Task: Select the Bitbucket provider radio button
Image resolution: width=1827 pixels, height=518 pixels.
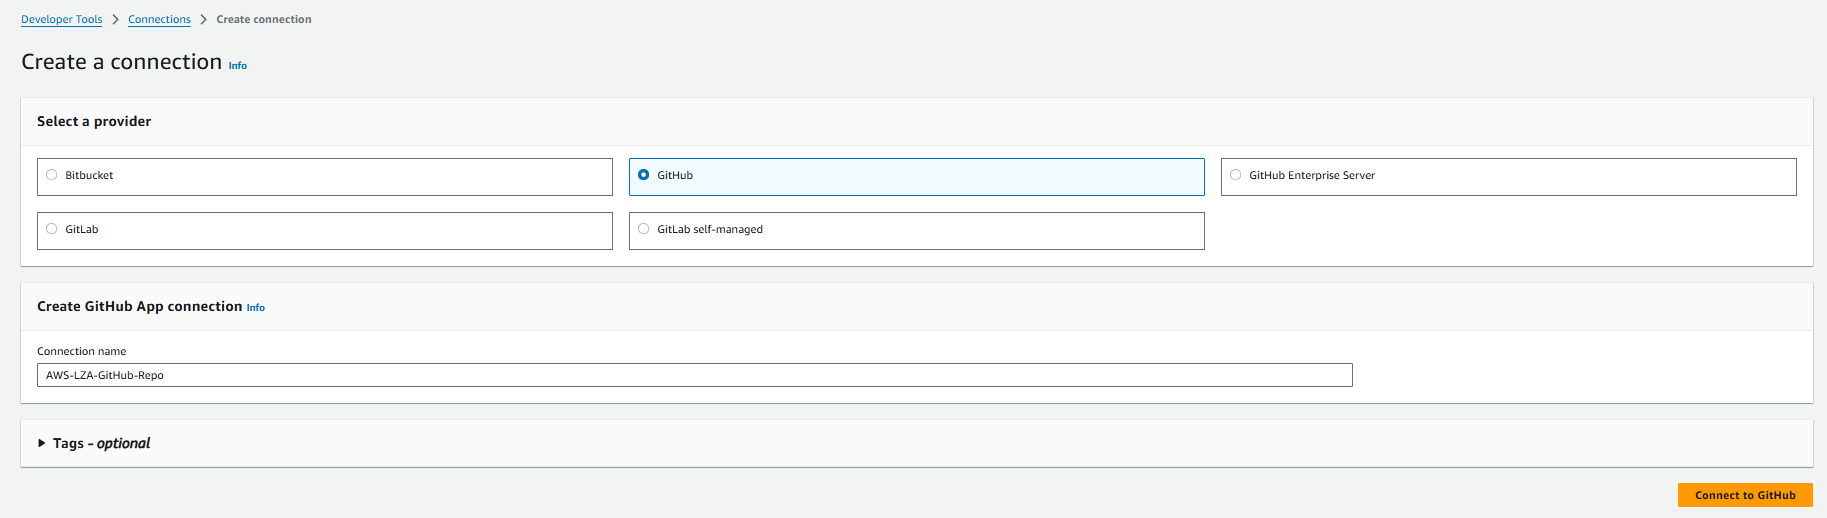Action: pyautogui.click(x=52, y=175)
